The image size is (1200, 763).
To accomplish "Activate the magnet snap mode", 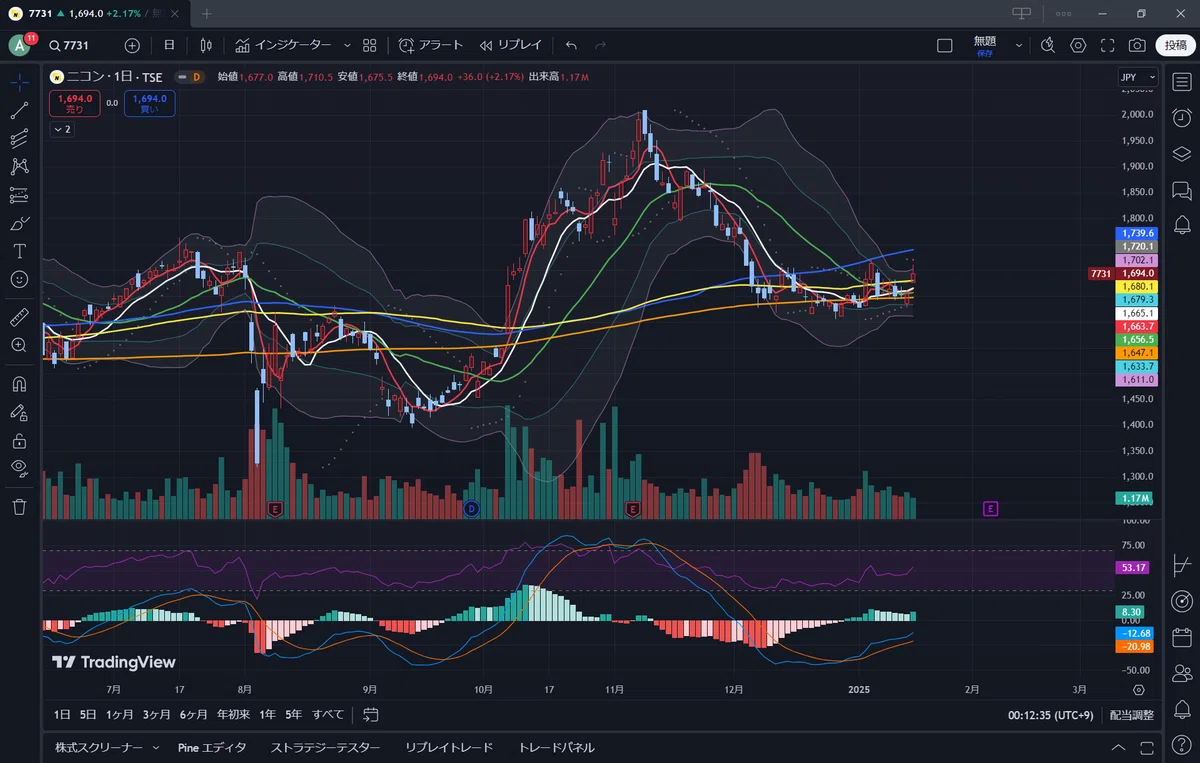I will pyautogui.click(x=19, y=383).
